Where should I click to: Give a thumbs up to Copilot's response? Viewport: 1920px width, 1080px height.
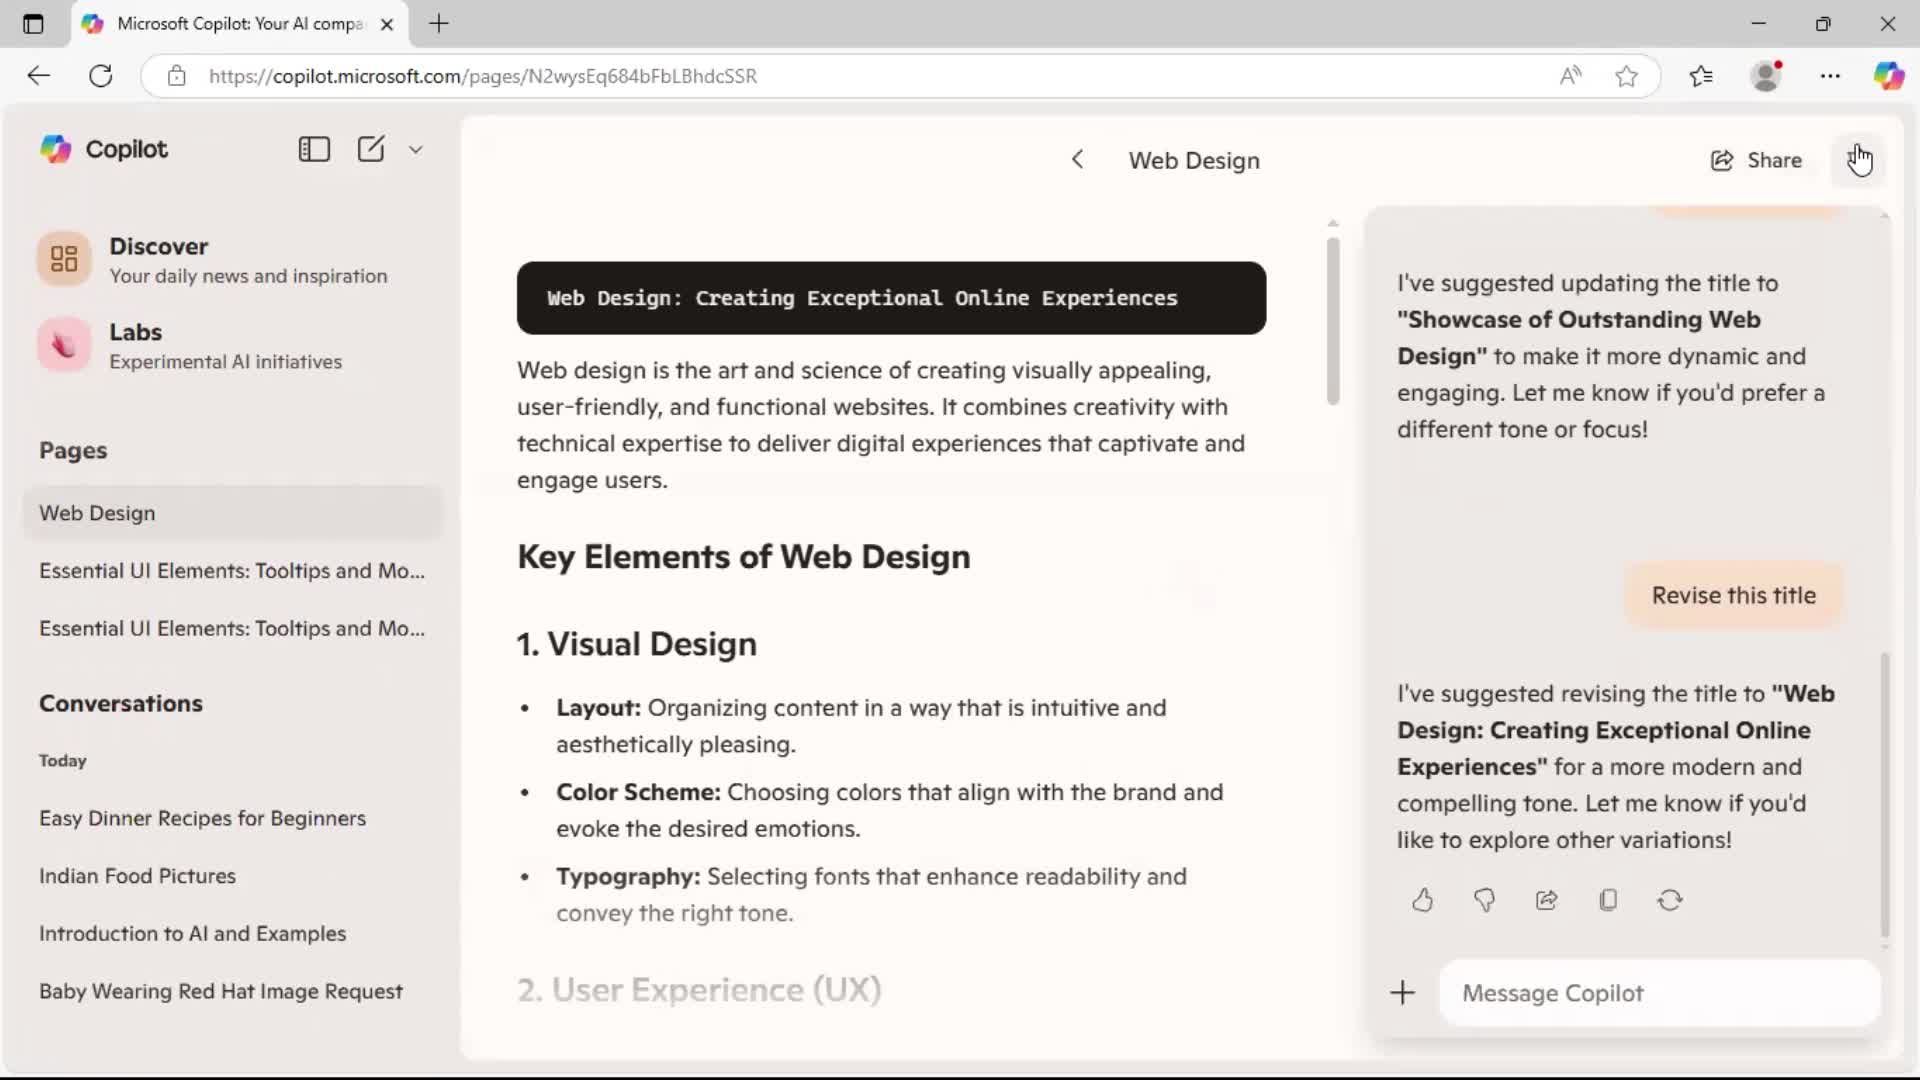pos(1422,900)
